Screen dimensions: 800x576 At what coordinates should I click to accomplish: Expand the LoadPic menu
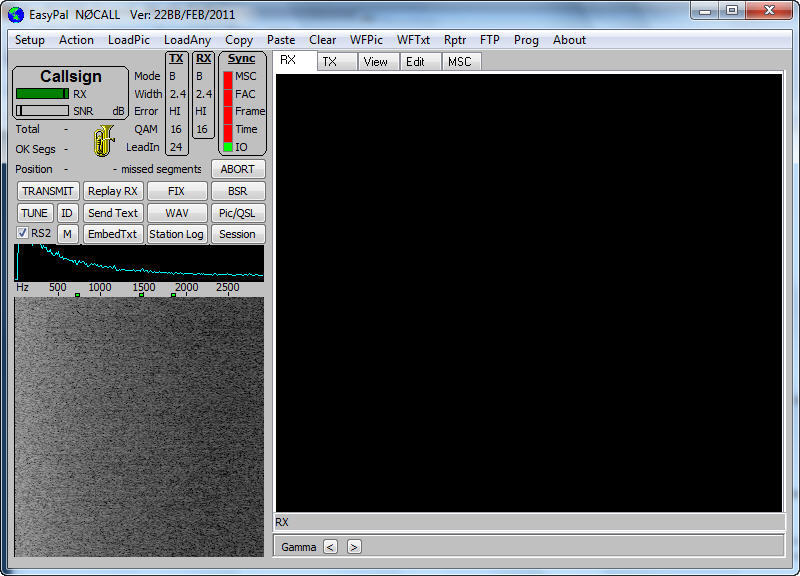point(128,40)
